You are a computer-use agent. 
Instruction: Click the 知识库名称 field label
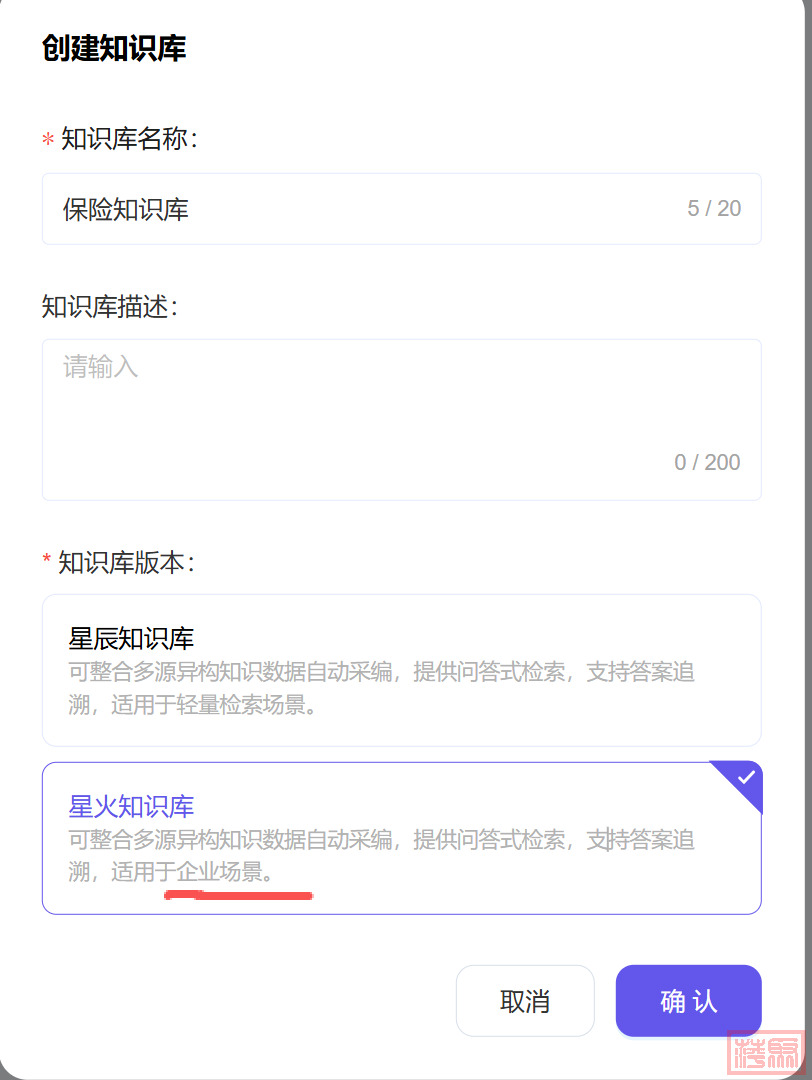click(130, 139)
